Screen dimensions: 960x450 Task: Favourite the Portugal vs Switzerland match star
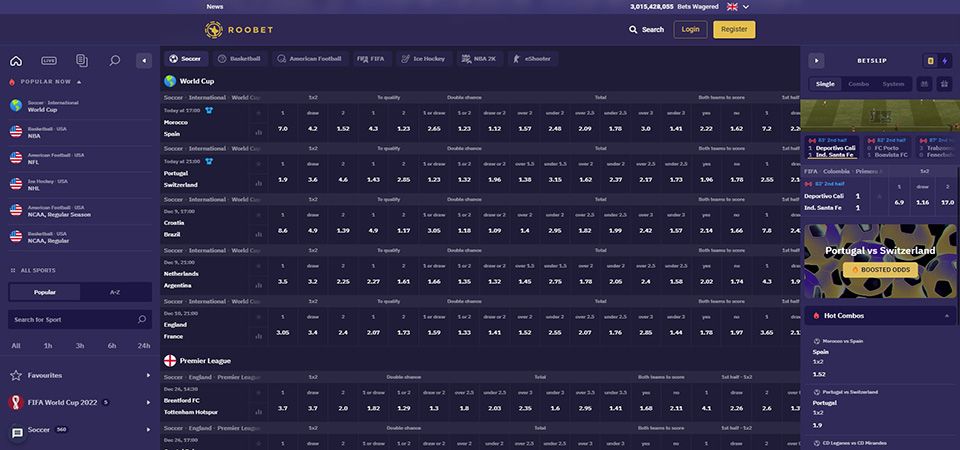coord(258,163)
